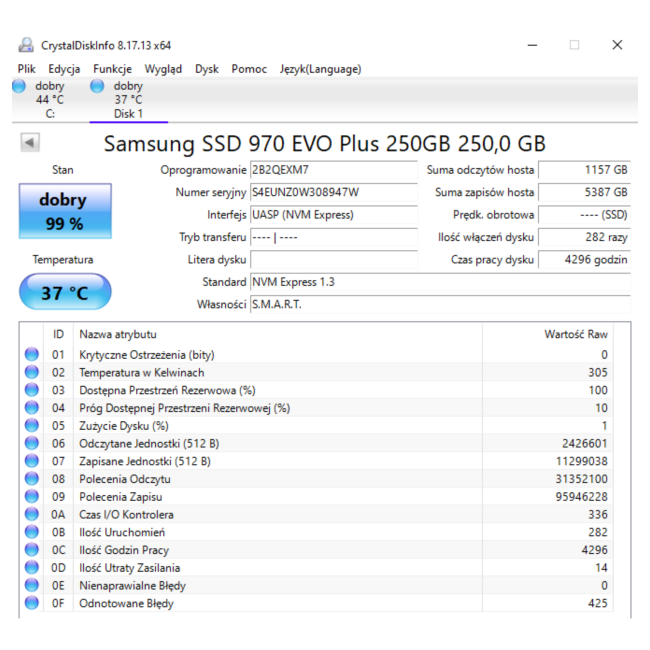Viewport: 650px width, 650px height.
Task: Click the Własności field S.M.A.R.T.
Action: click(x=440, y=304)
